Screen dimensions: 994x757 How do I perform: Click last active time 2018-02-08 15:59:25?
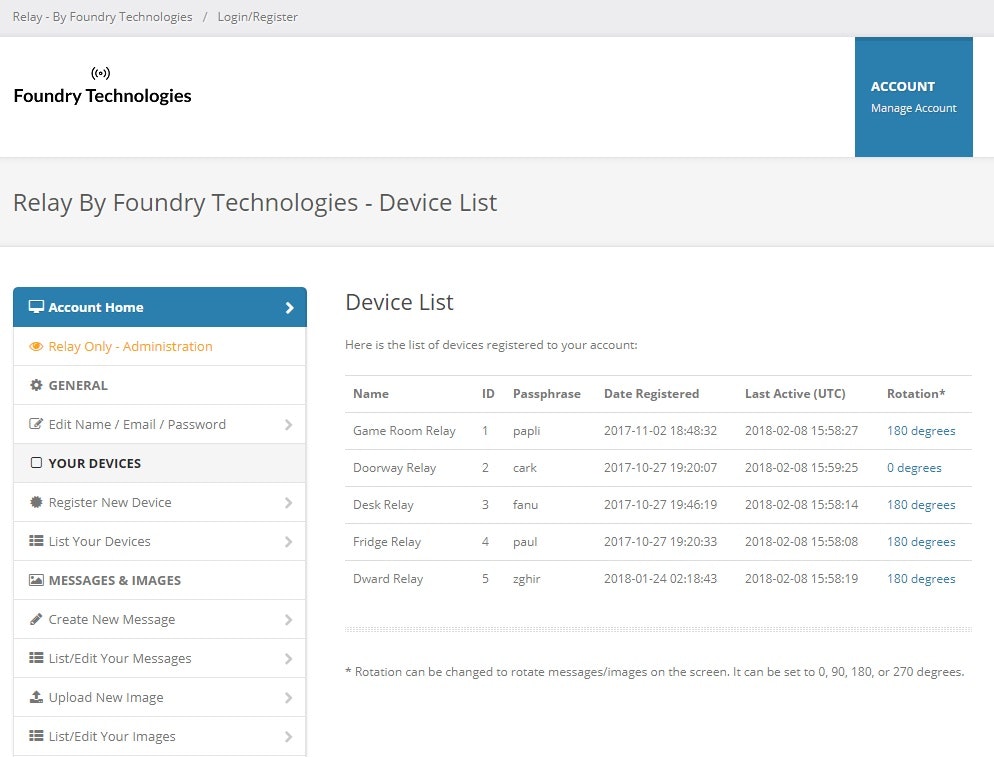pos(801,468)
